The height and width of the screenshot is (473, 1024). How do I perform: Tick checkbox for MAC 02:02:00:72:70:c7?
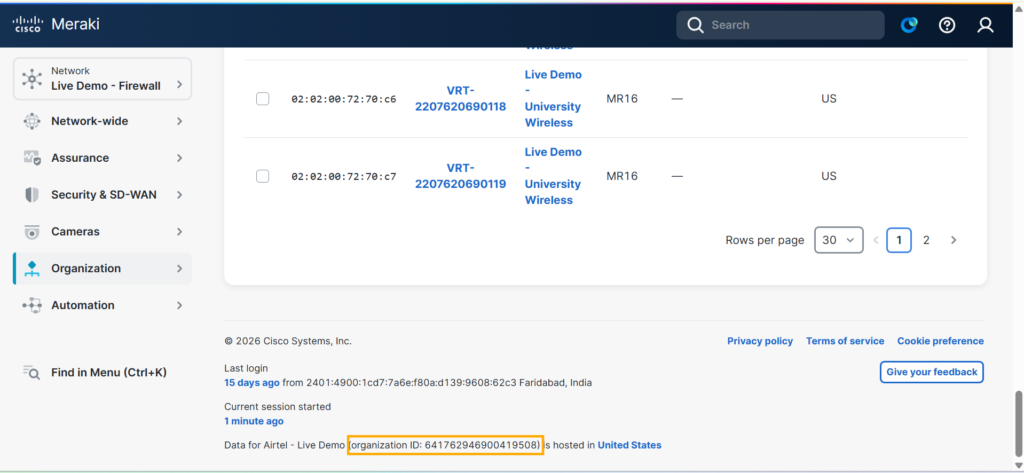[263, 176]
